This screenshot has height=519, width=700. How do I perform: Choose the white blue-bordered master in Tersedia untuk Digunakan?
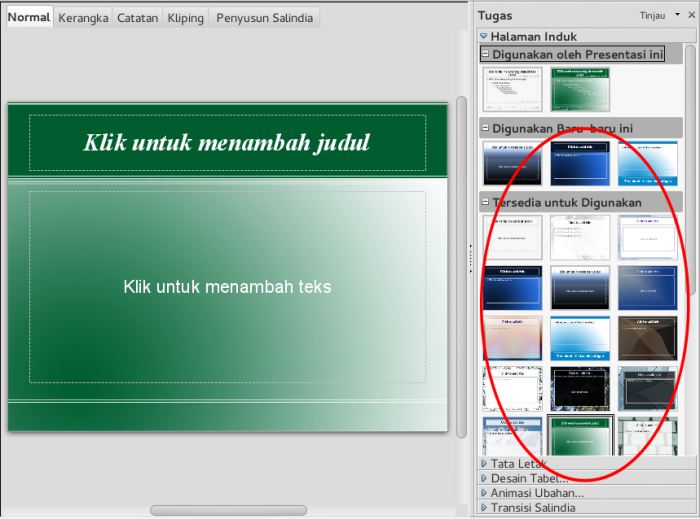point(647,237)
